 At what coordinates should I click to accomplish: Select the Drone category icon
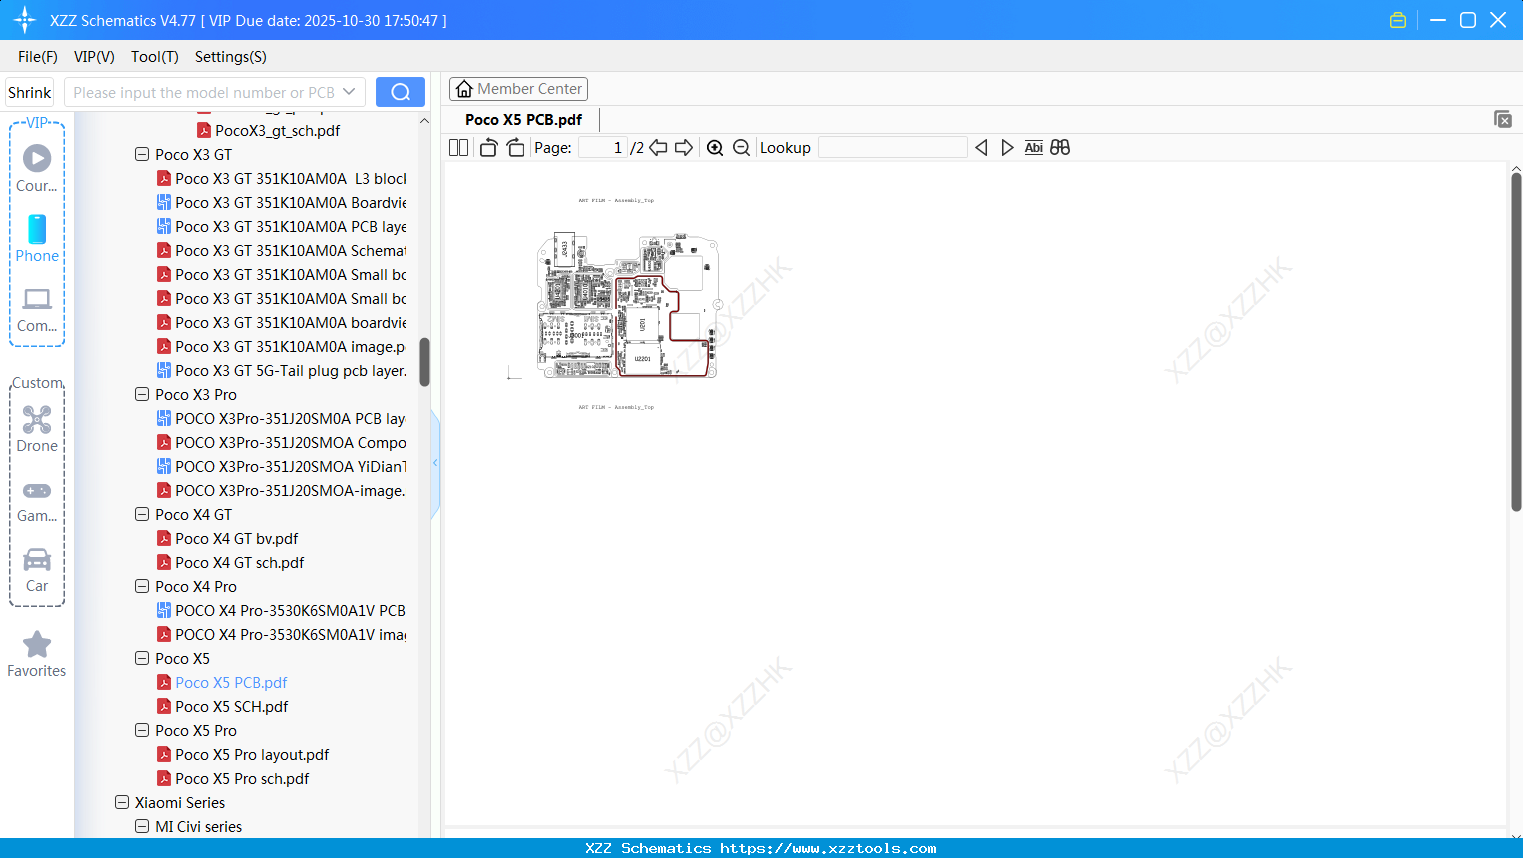pos(37,428)
